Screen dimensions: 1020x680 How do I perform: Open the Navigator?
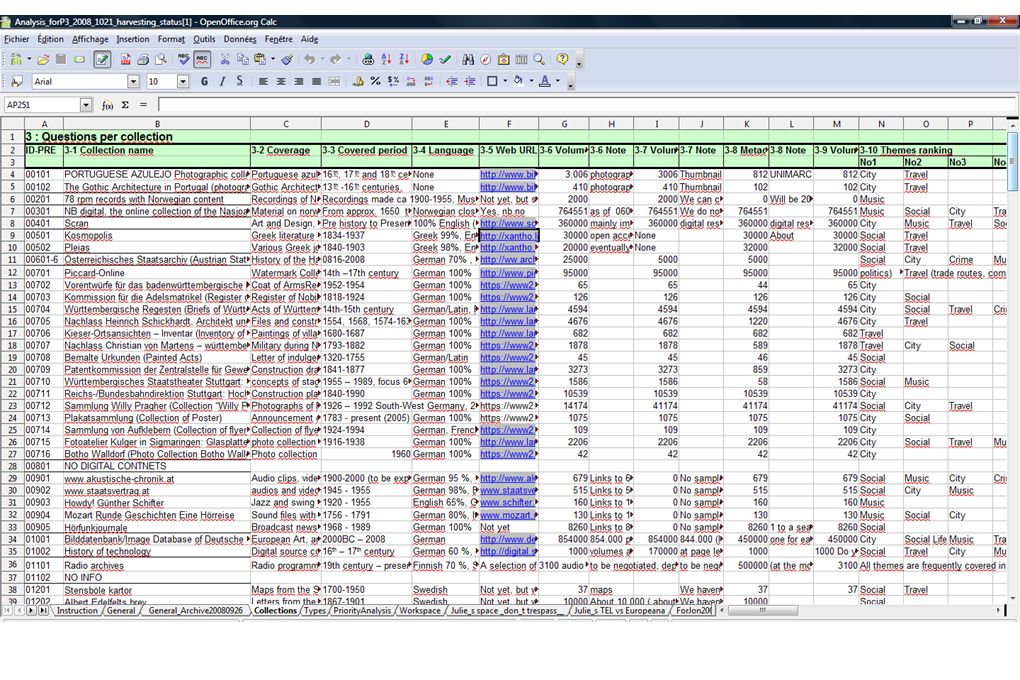(485, 60)
